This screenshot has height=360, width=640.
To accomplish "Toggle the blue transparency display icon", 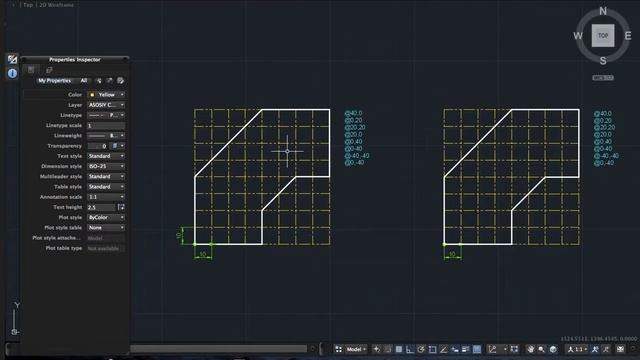I will [477, 349].
